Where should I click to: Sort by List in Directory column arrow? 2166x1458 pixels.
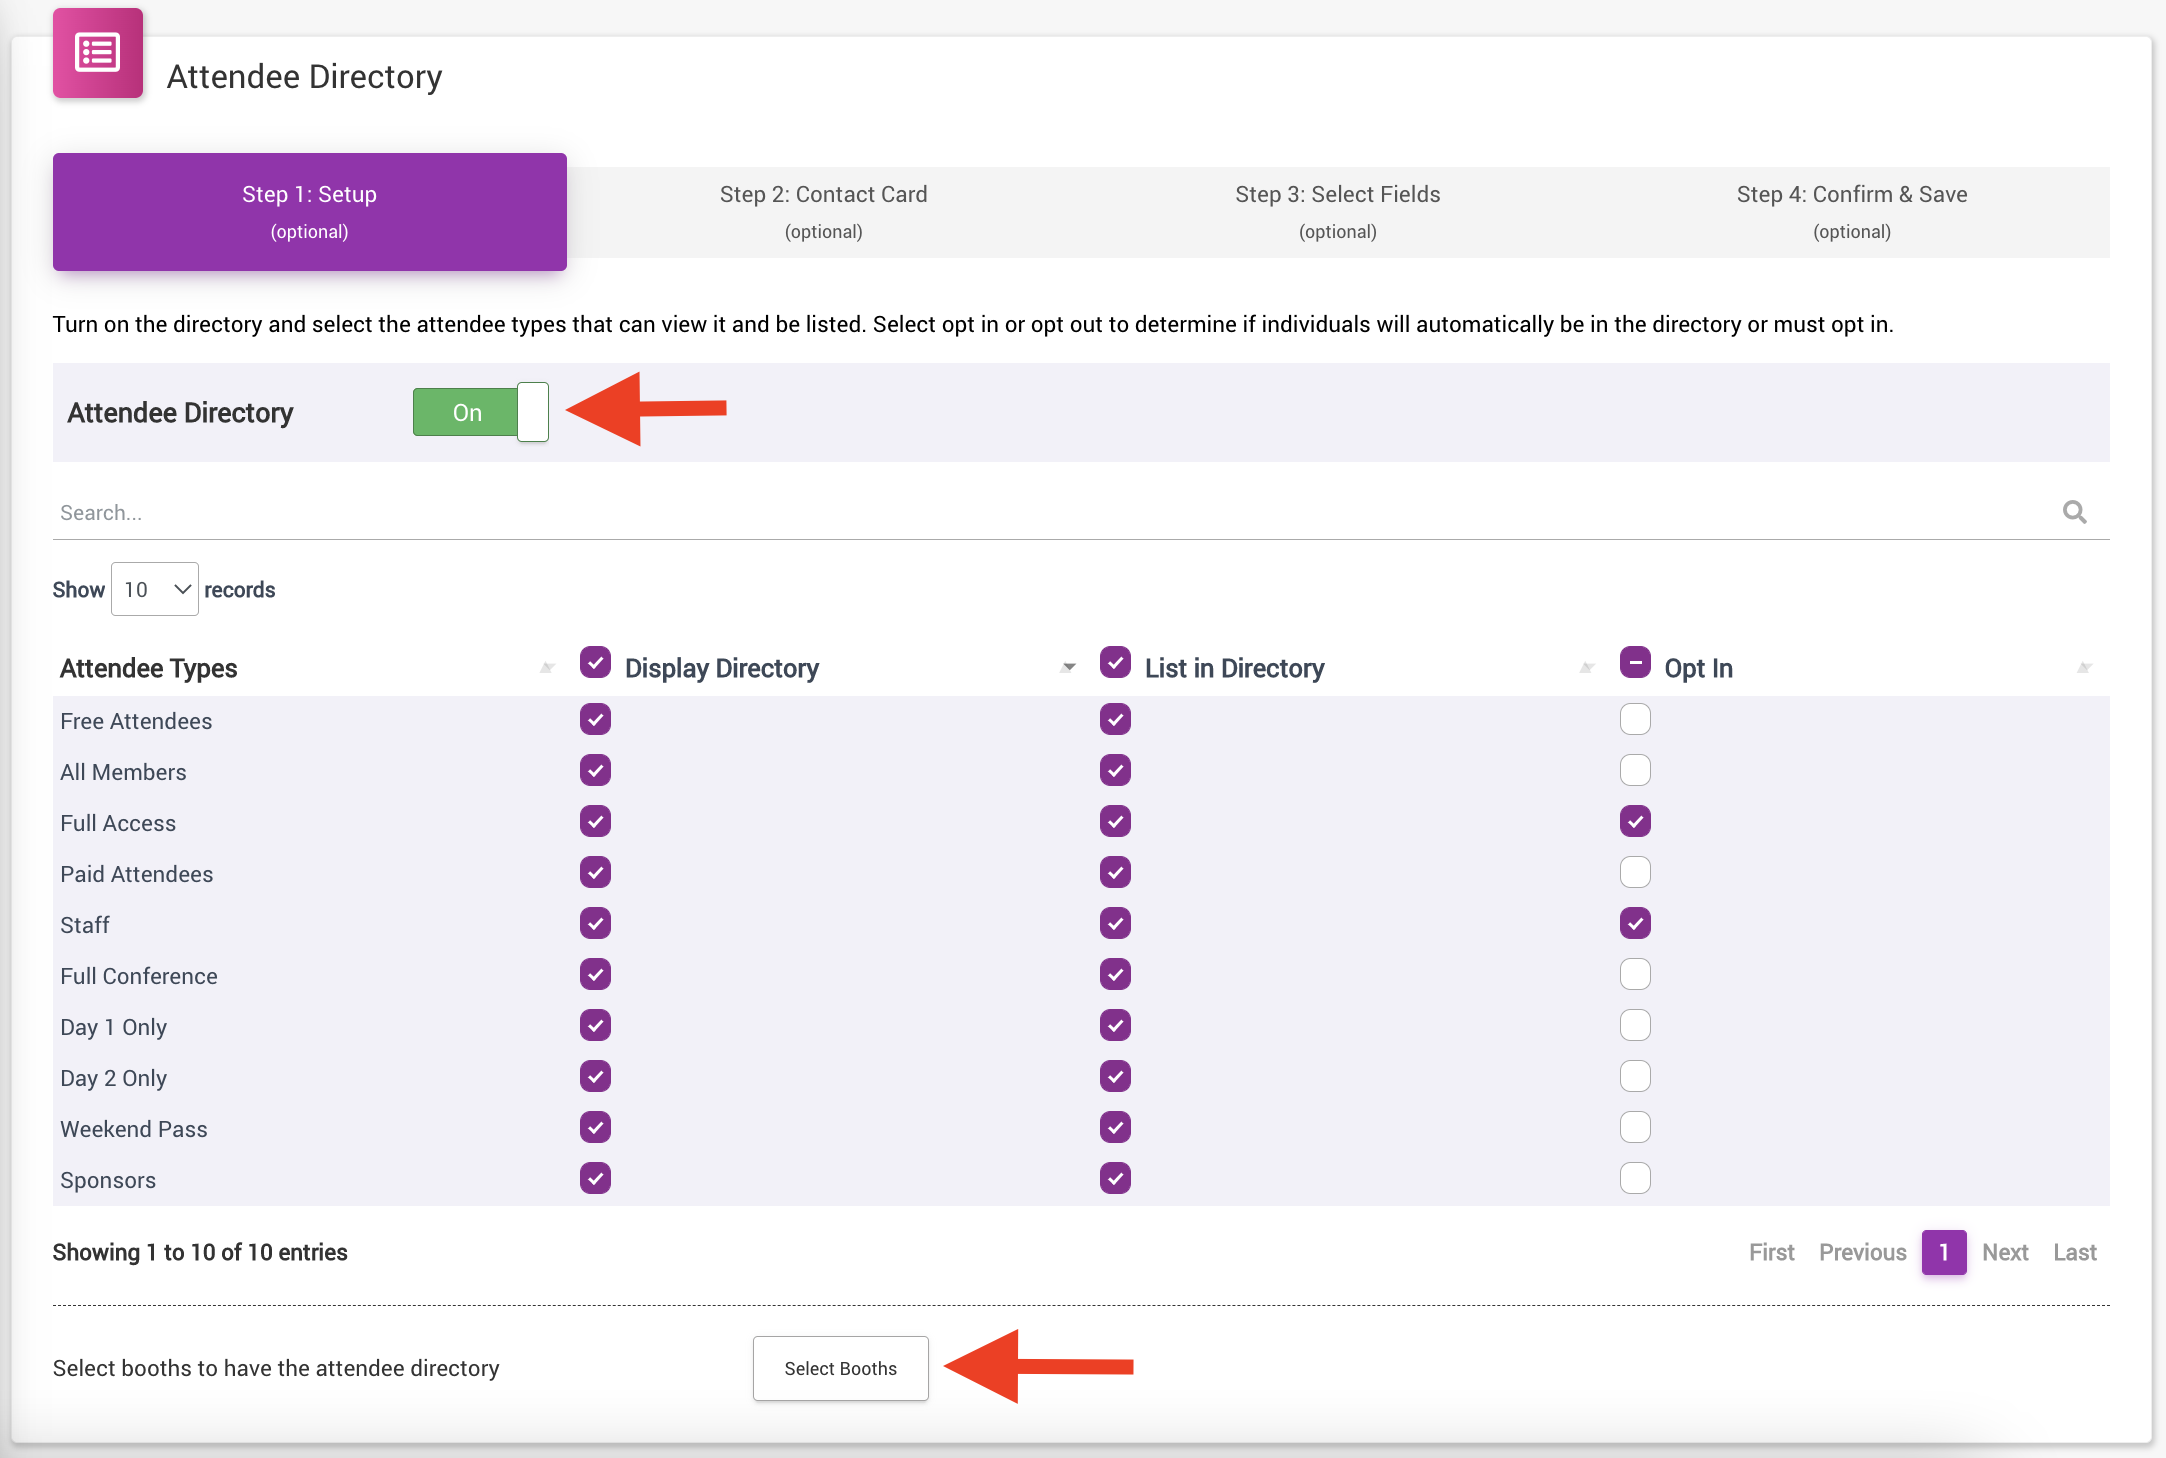(1587, 668)
